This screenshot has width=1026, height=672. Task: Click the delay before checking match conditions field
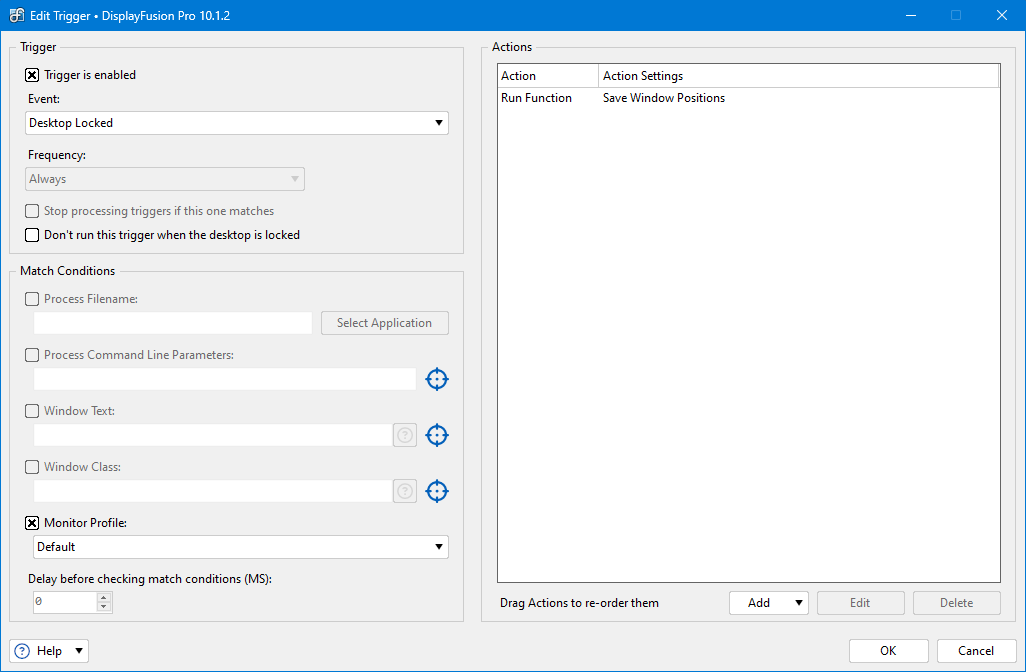64,602
